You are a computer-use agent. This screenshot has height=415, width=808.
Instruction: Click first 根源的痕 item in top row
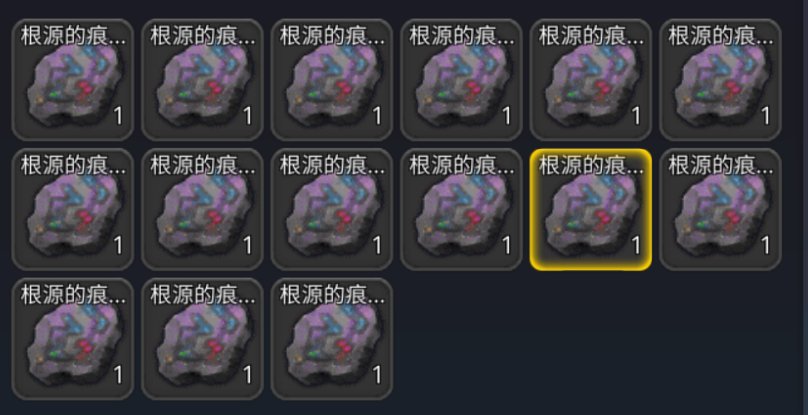73,80
